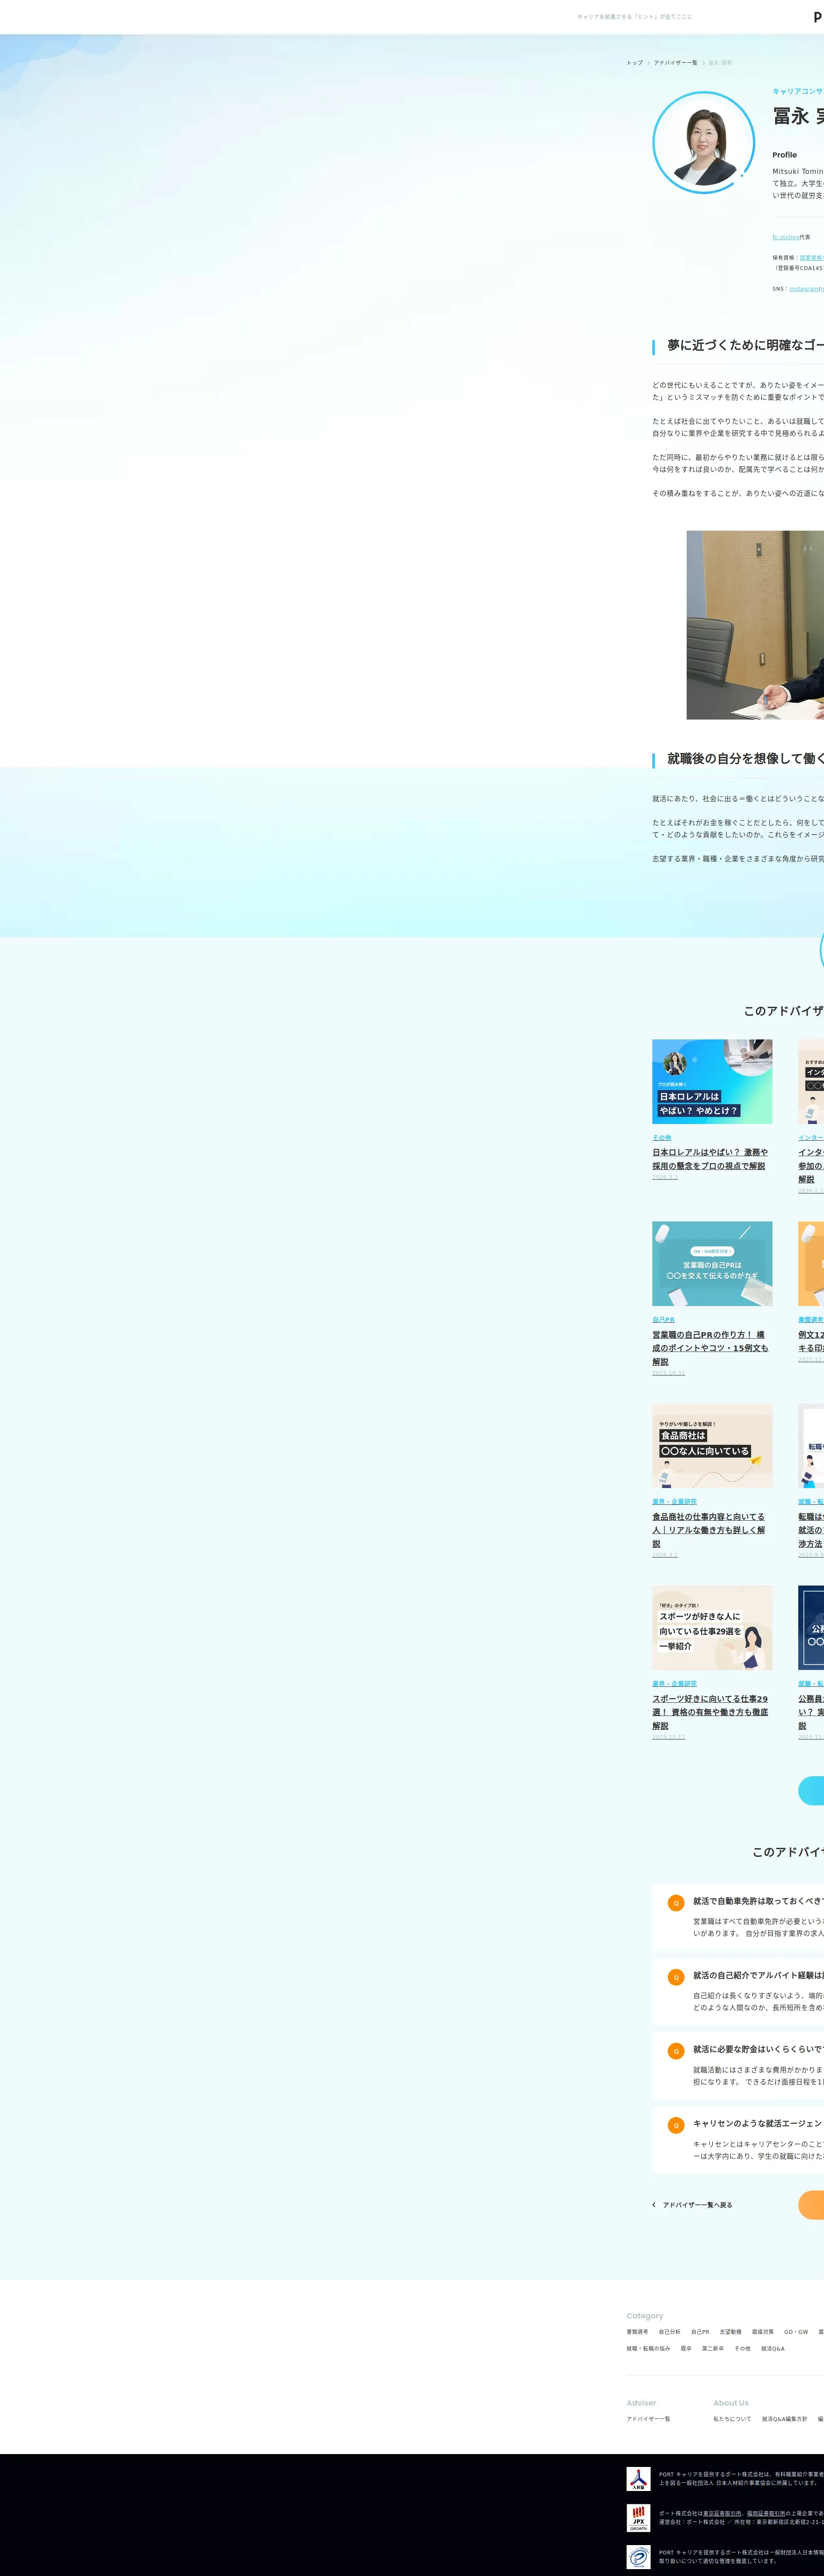Click the 自己PR tag above 営業職 article title
The height and width of the screenshot is (2576, 824).
(x=663, y=1320)
